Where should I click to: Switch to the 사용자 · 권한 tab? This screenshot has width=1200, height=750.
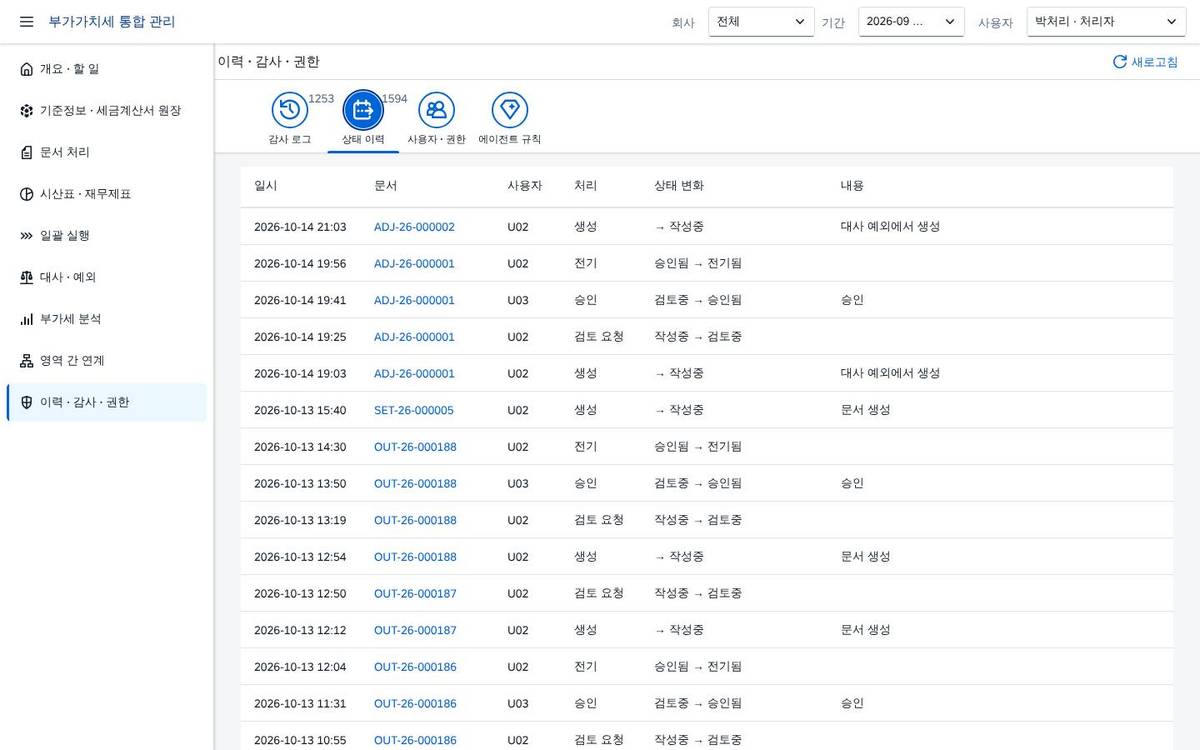point(436,118)
